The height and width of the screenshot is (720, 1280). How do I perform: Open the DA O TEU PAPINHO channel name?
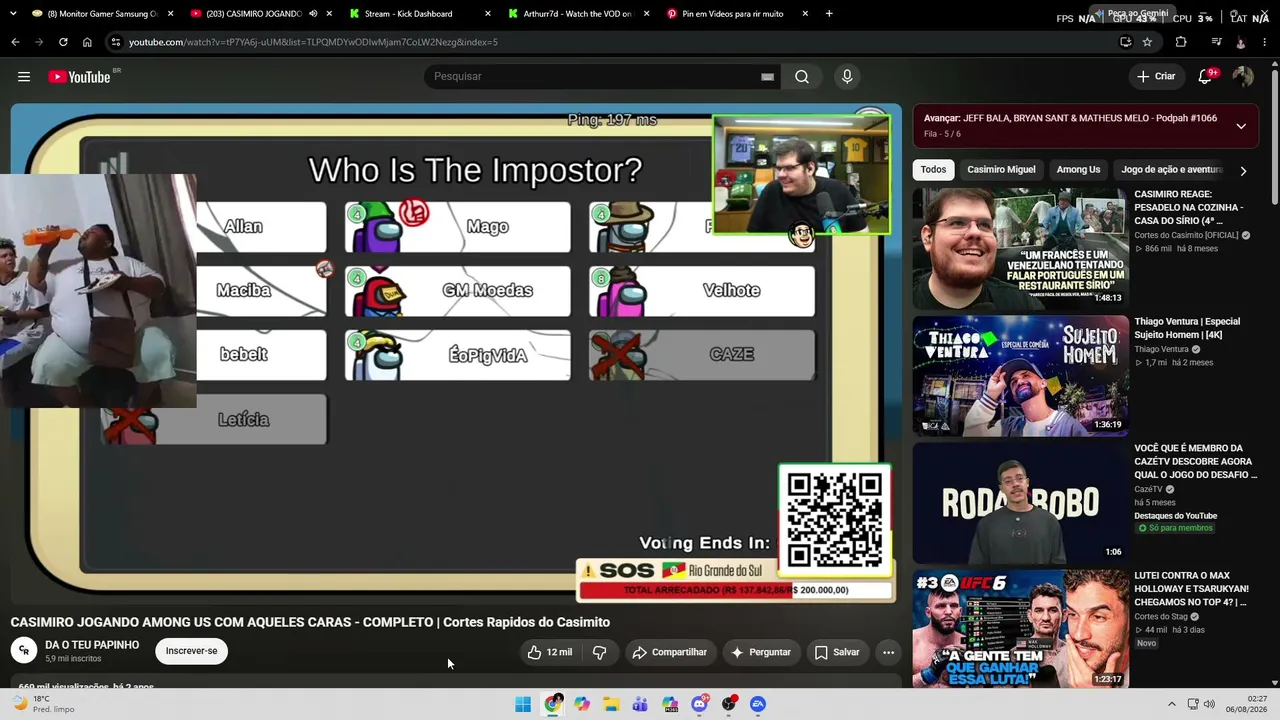click(92, 645)
